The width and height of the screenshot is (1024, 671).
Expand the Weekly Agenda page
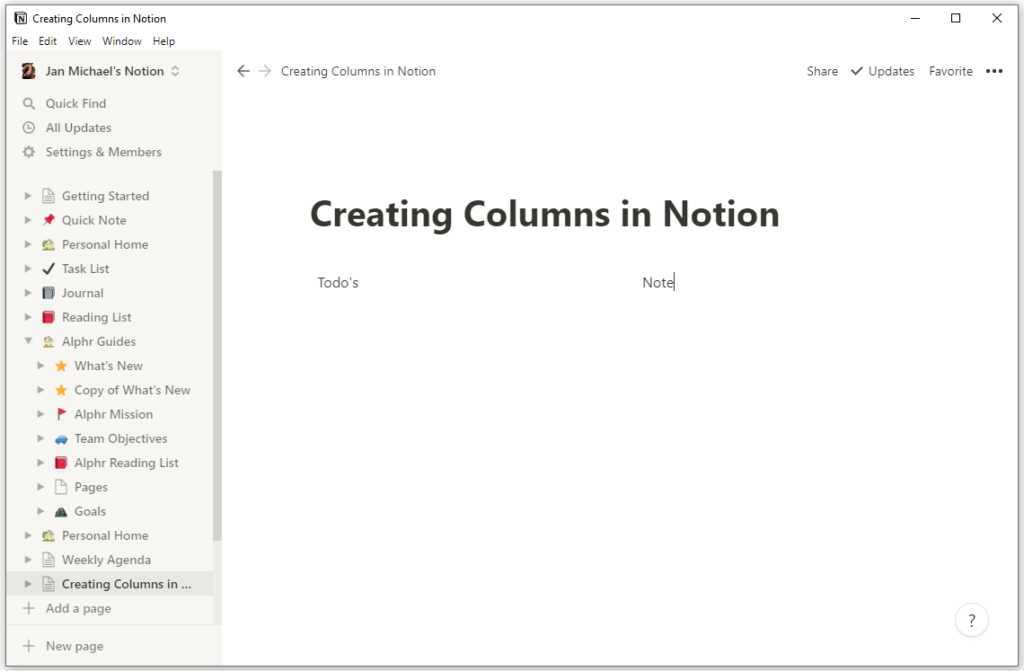[27, 559]
